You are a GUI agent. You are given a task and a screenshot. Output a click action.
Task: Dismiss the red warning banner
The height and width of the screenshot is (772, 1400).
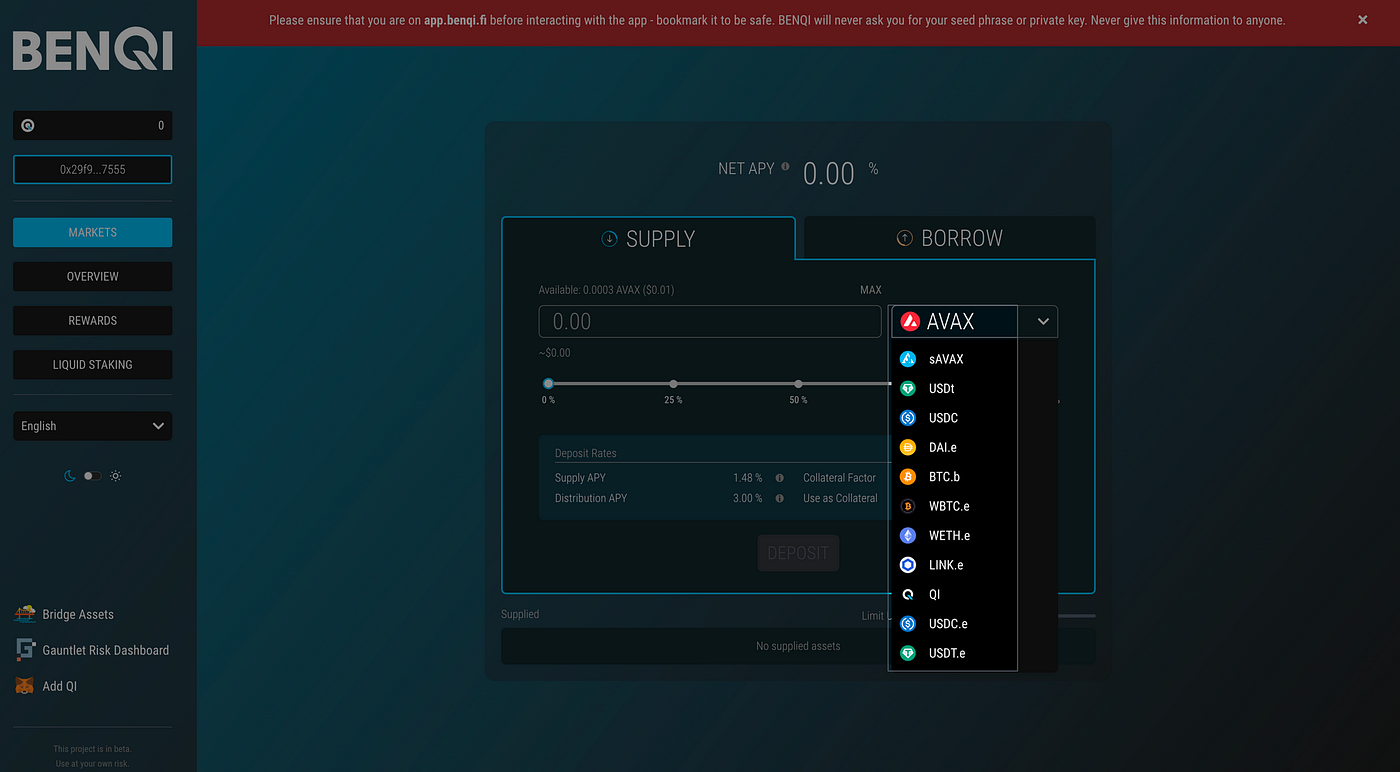click(x=1362, y=20)
